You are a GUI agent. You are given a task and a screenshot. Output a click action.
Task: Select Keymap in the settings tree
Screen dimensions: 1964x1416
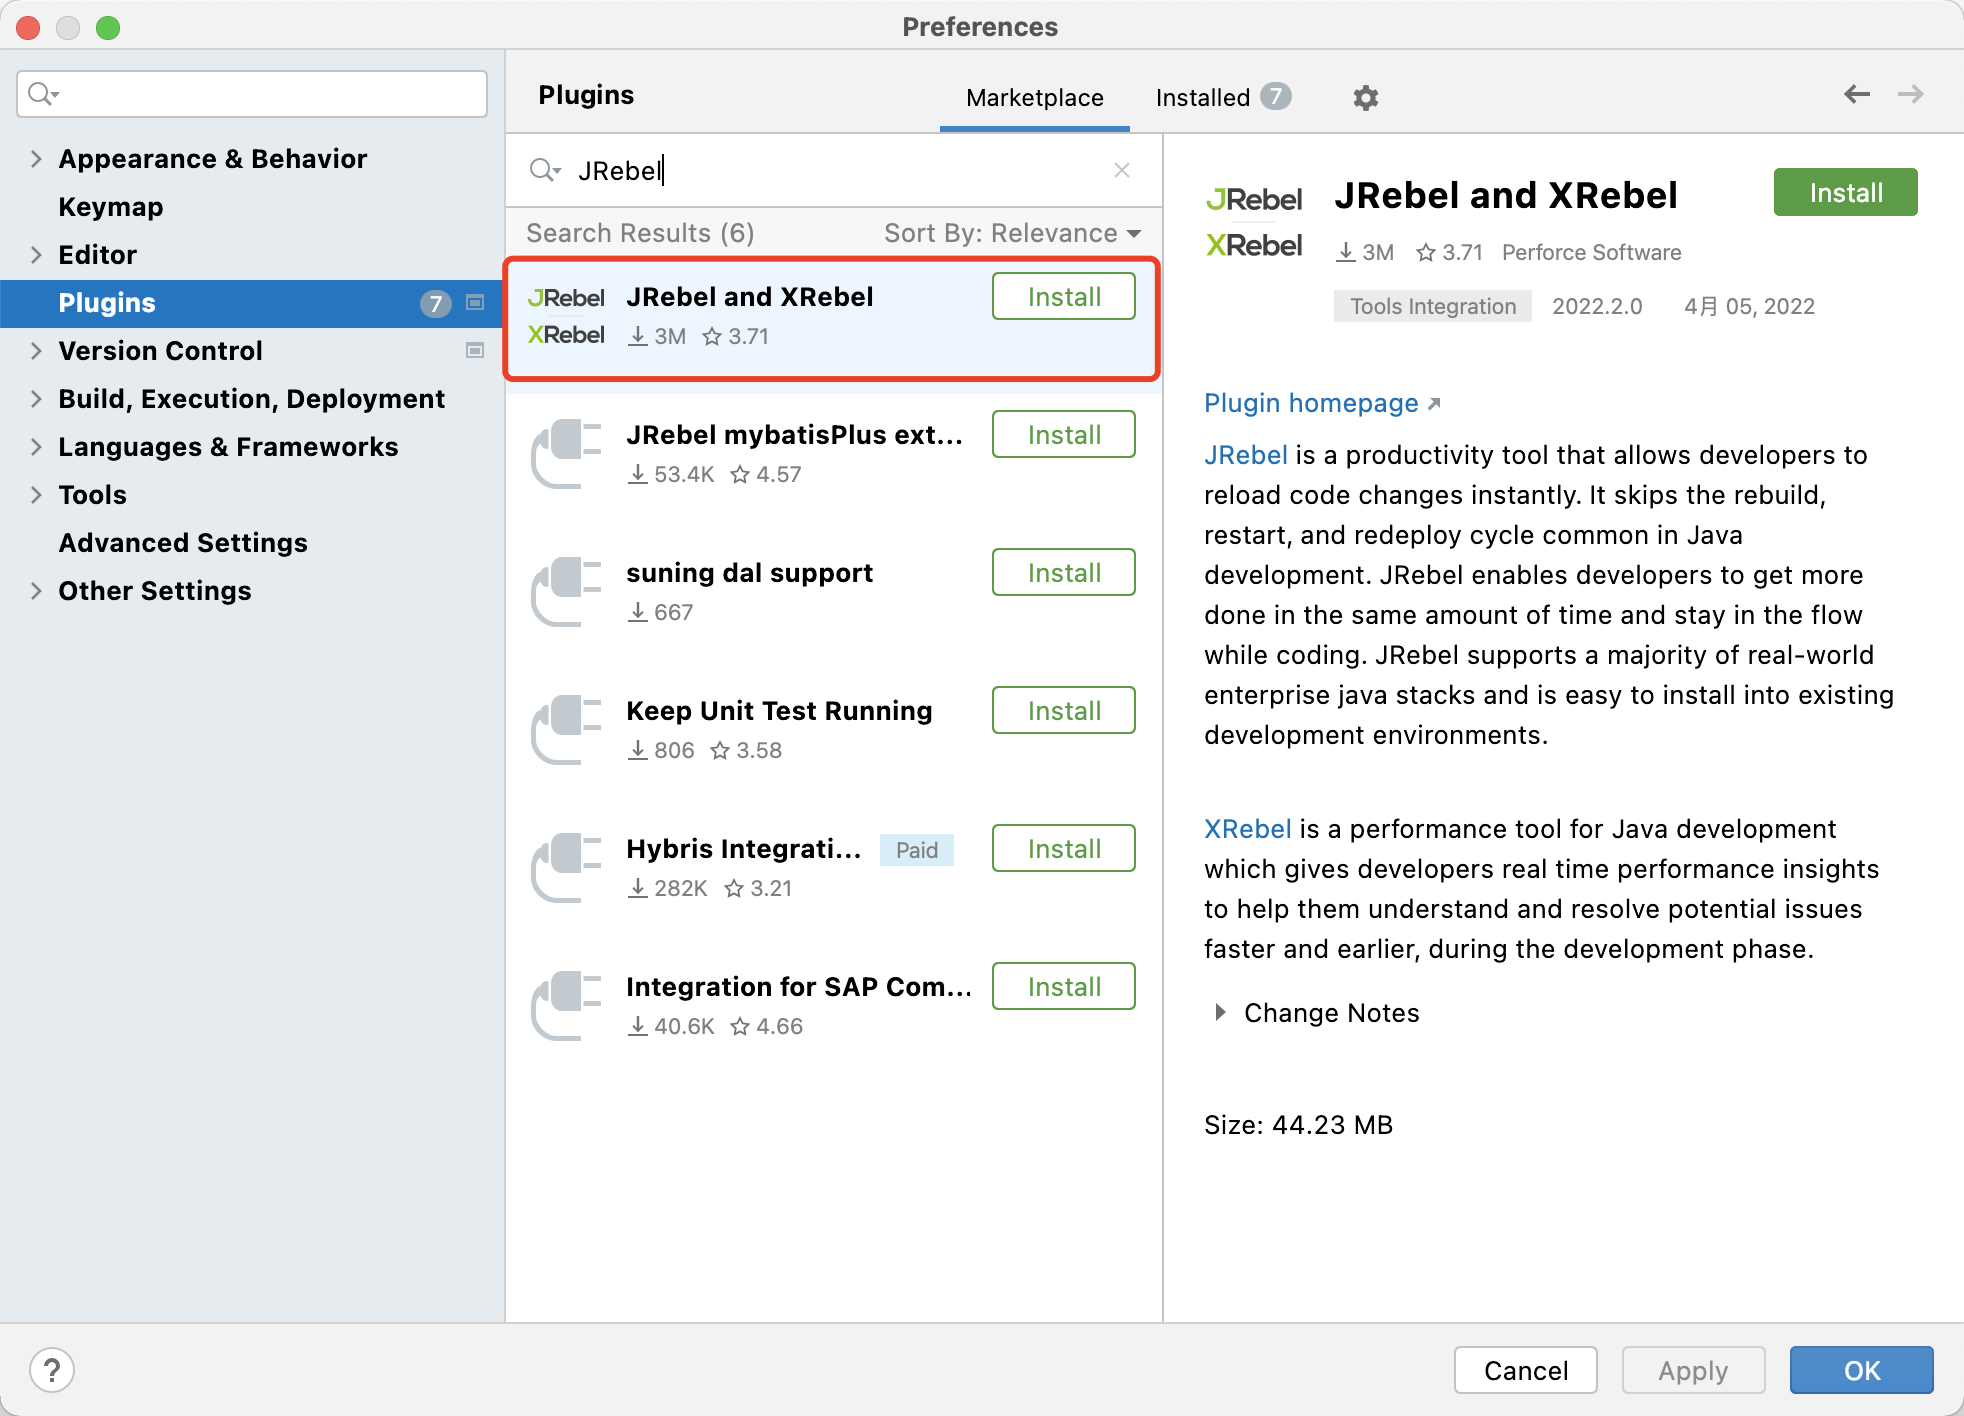110,207
